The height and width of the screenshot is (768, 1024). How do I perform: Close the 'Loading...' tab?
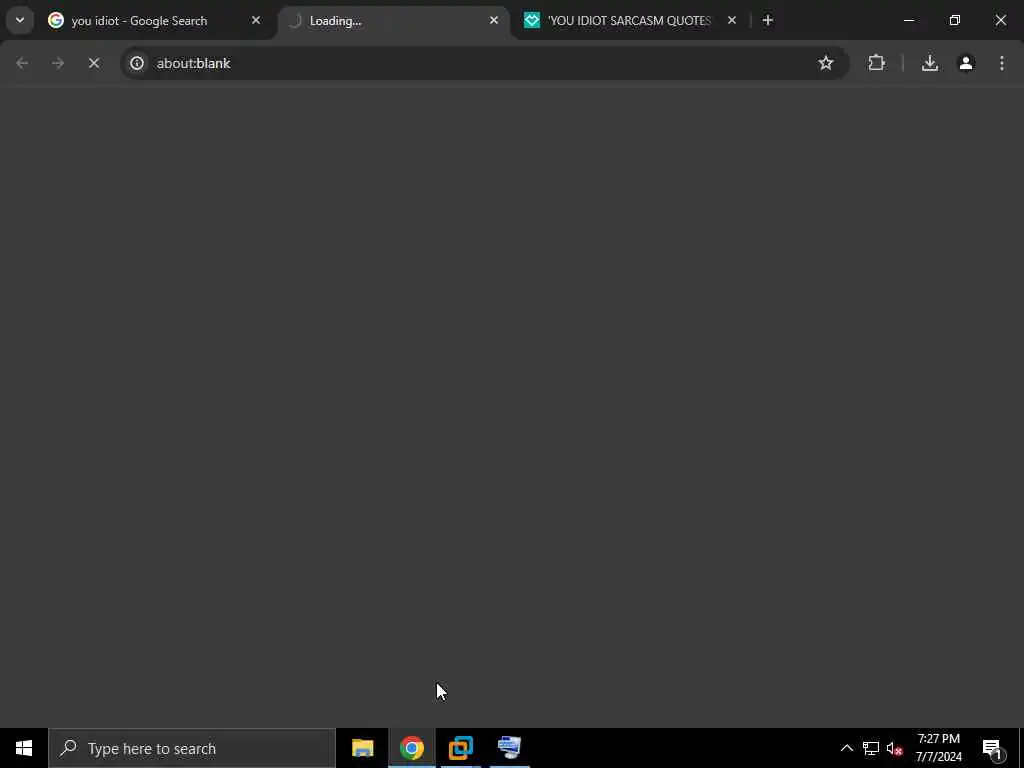coord(494,21)
